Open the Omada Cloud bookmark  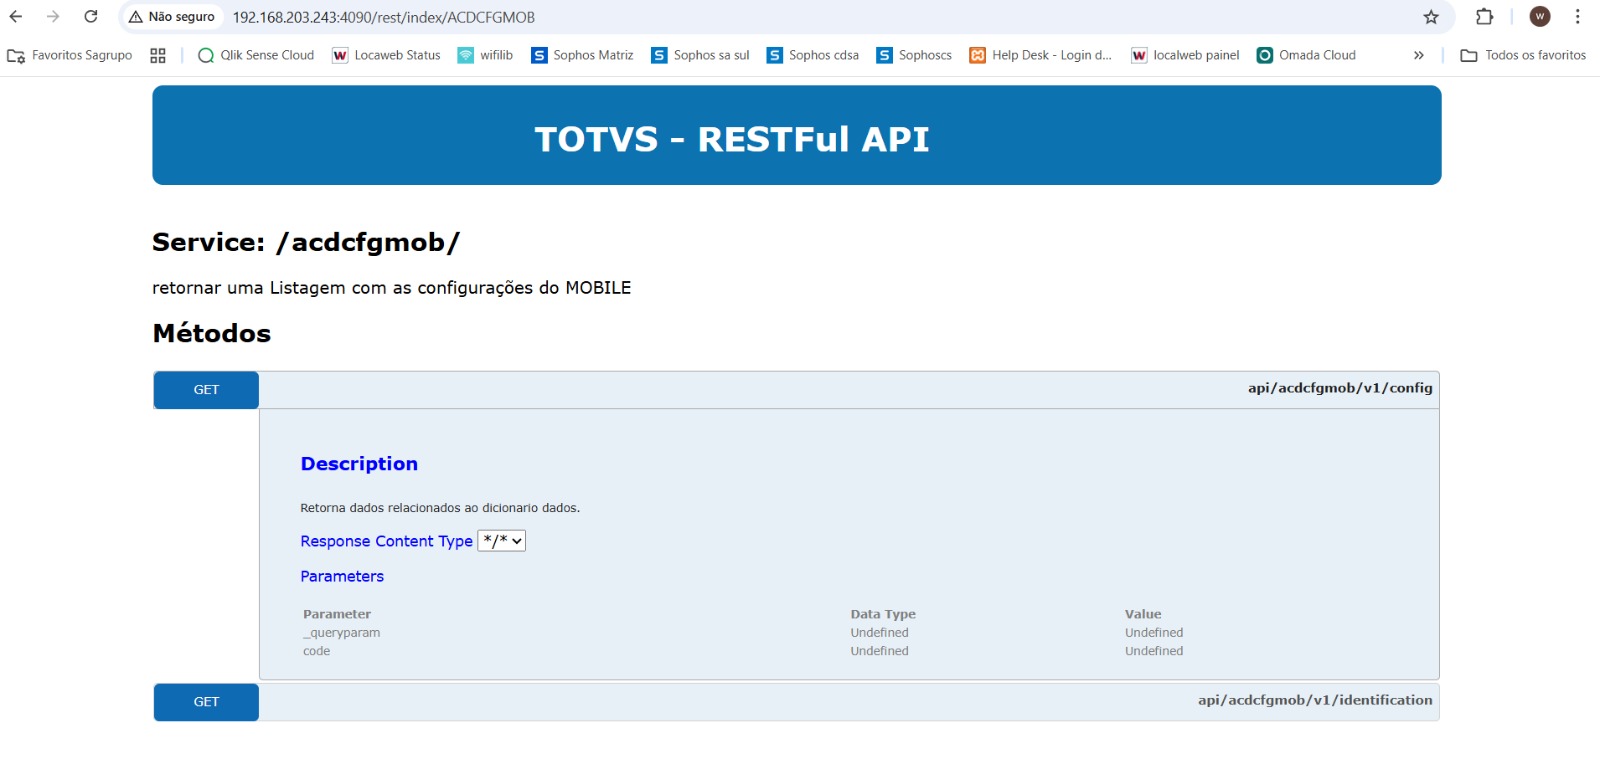click(x=1306, y=56)
